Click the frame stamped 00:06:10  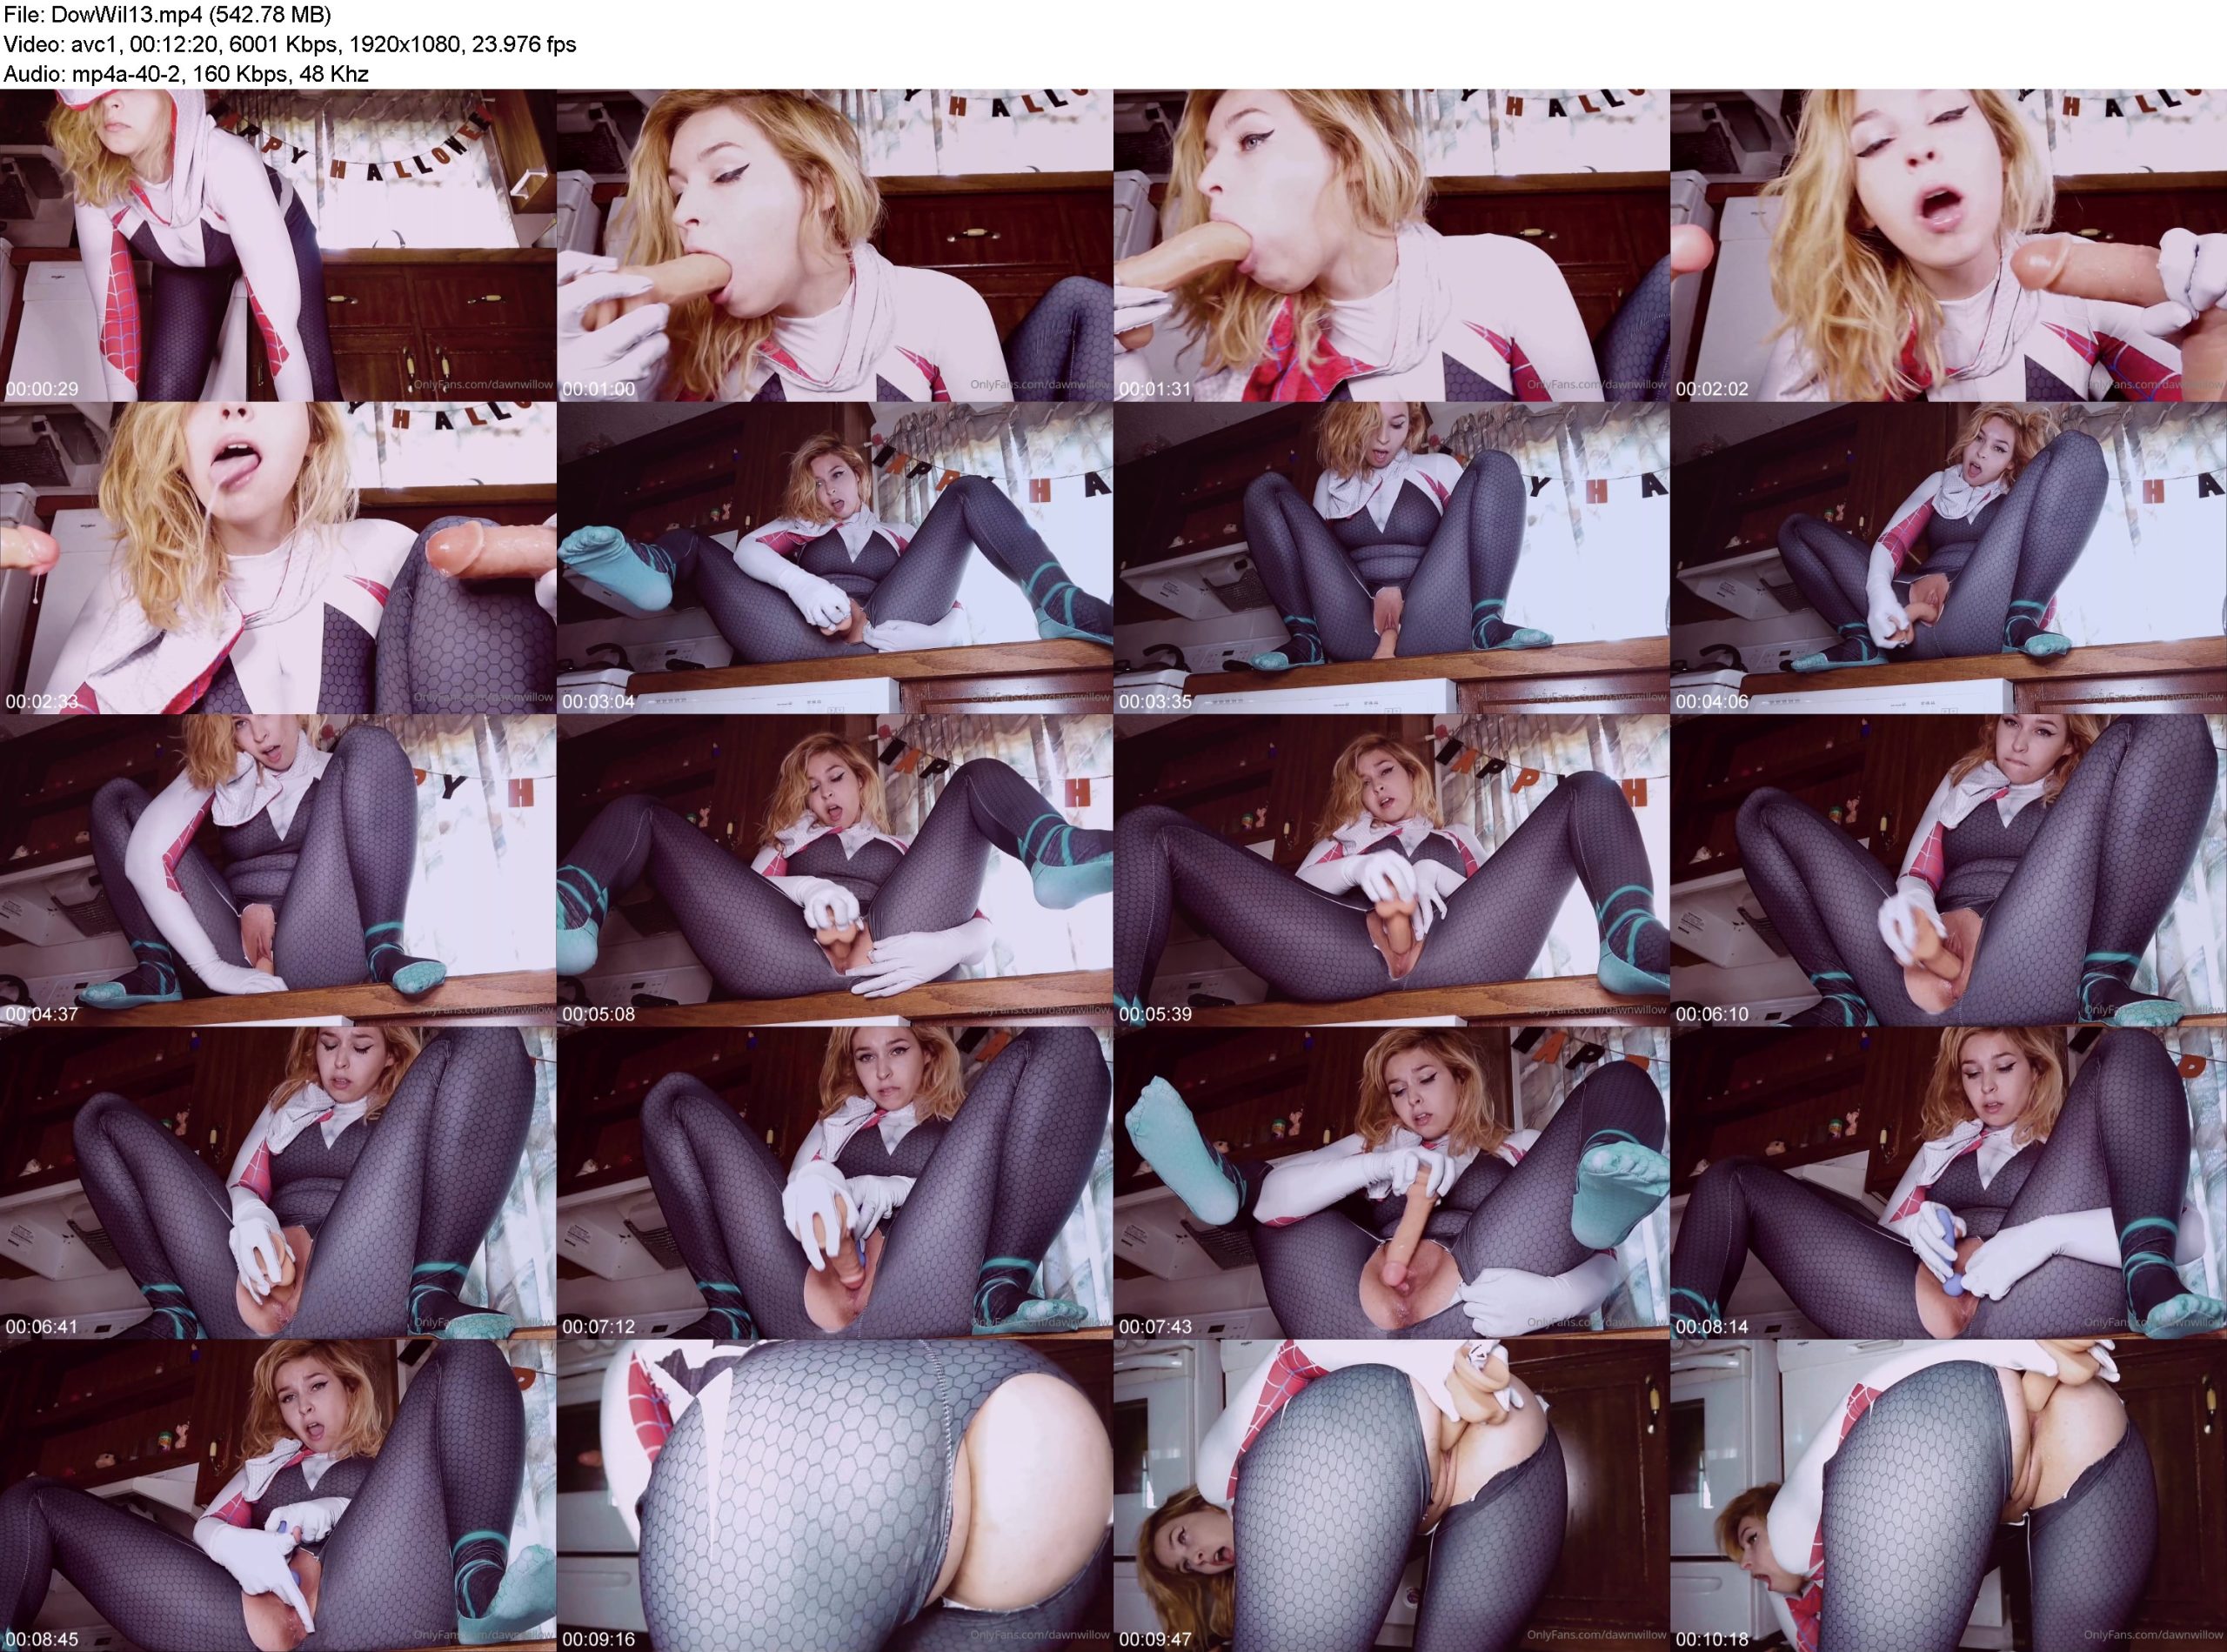click(x=1948, y=871)
